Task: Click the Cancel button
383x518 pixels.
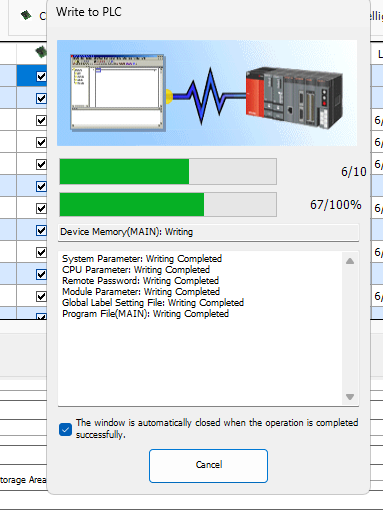Action: click(208, 465)
